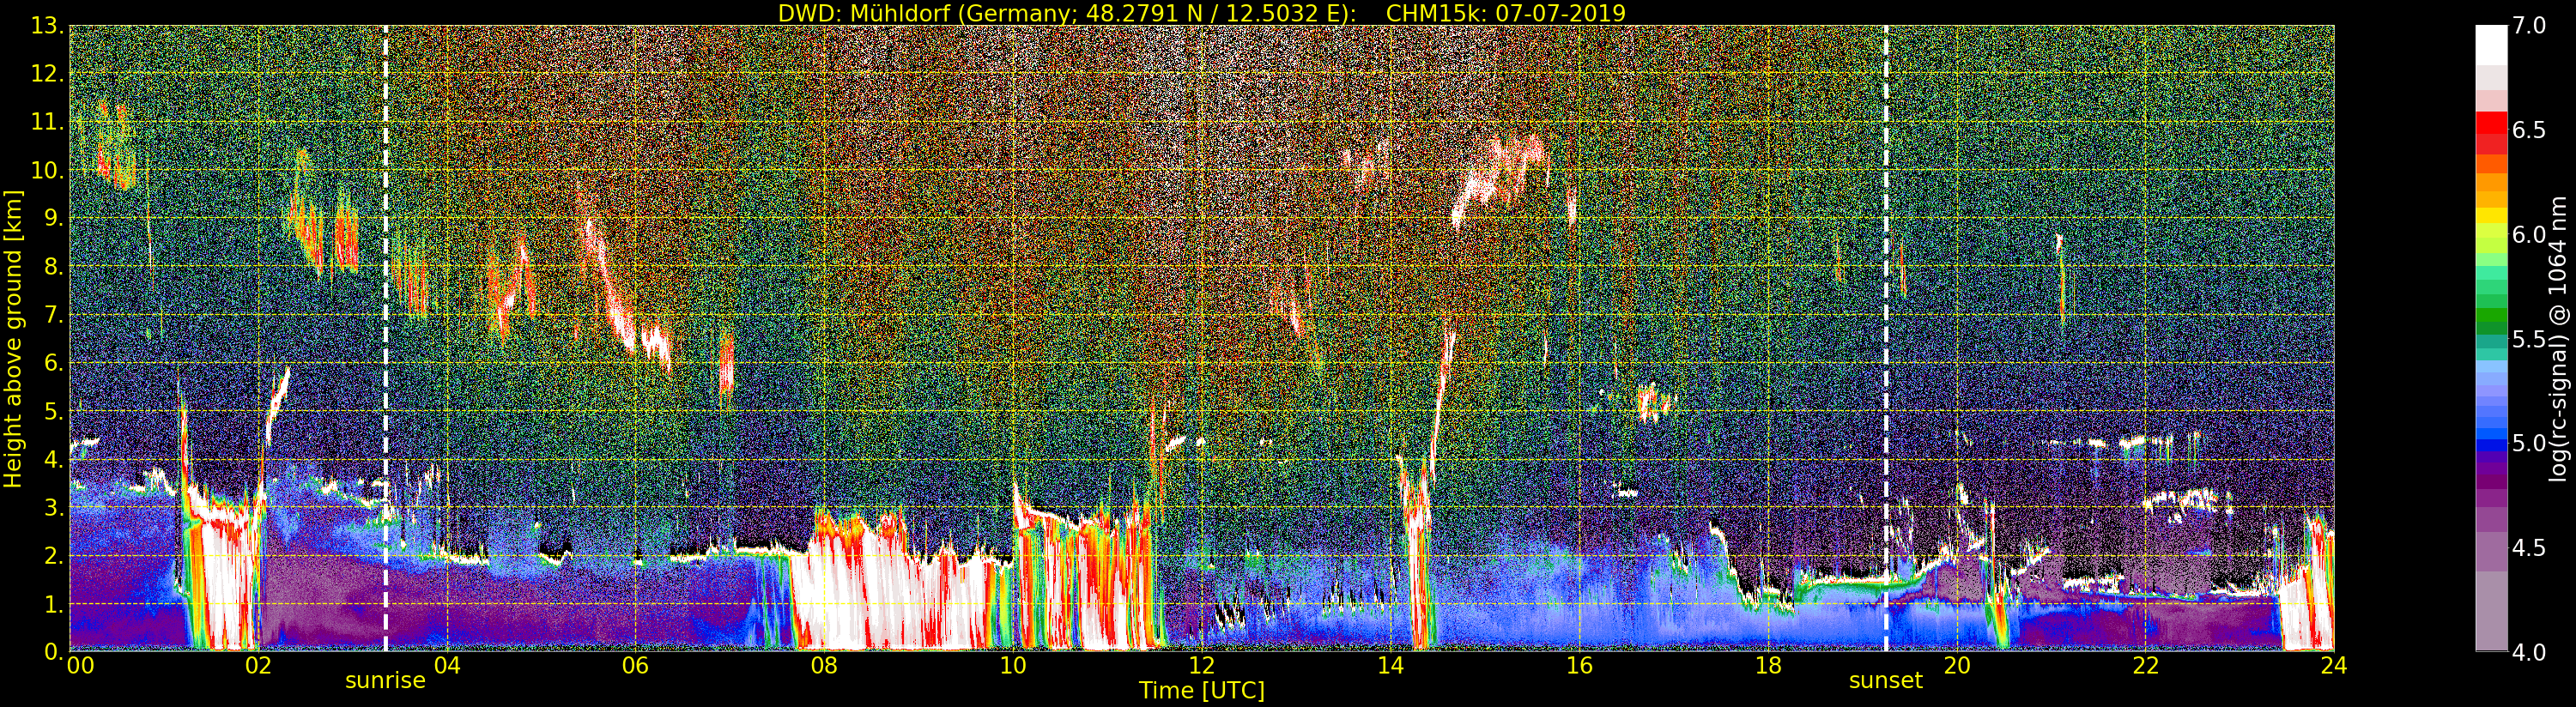The height and width of the screenshot is (707, 2576).
Task: Click the 'CHM15k: 07-07-2019' title text
Action: click(1505, 13)
